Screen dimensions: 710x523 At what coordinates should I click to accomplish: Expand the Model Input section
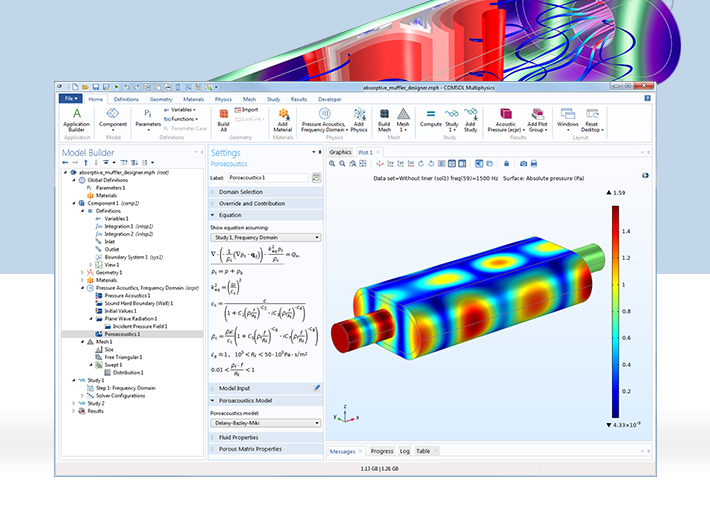click(266, 388)
